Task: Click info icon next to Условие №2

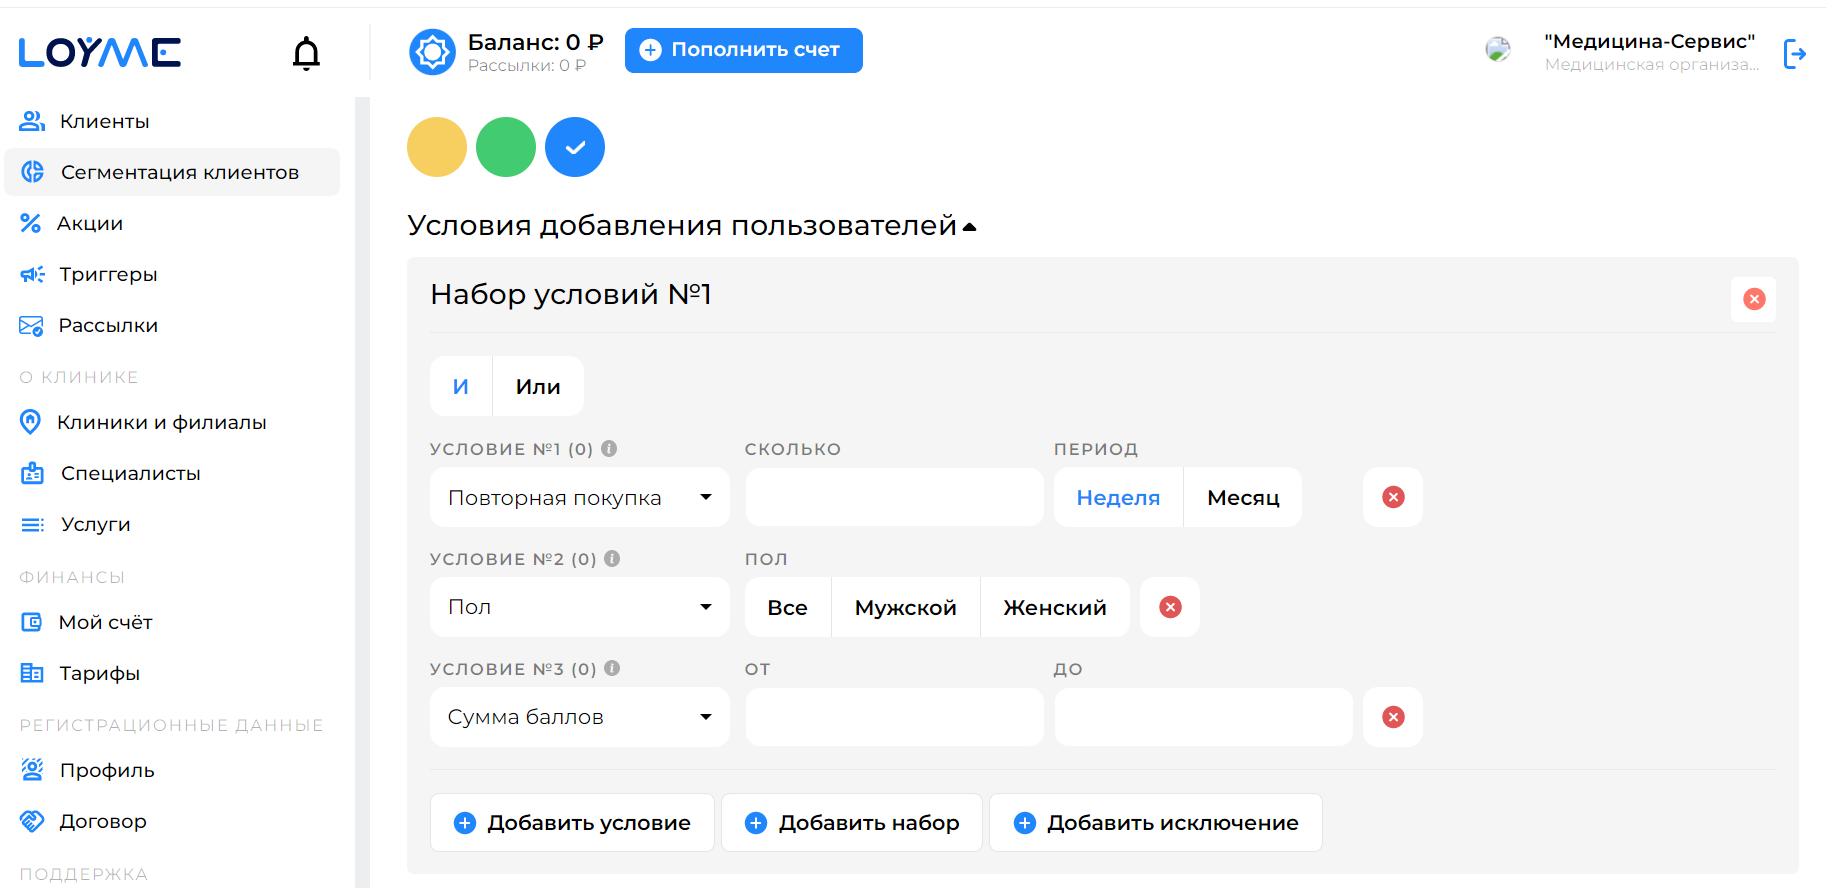Action: [x=612, y=559]
